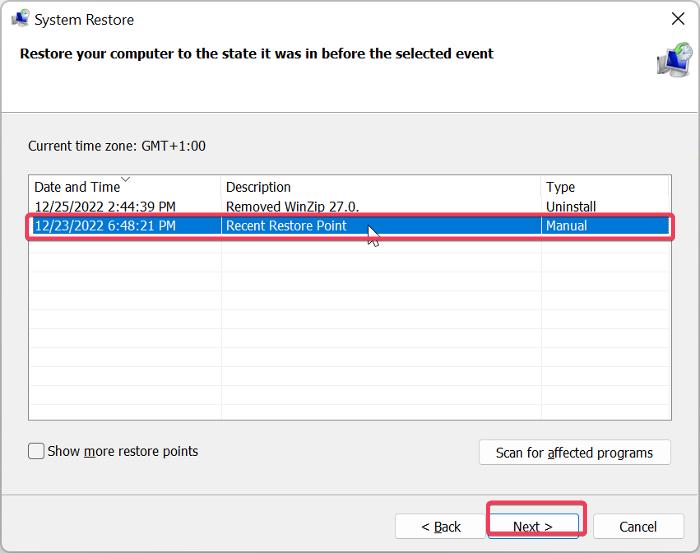
Task: Click the 'Show more restore points' label text
Action: (122, 451)
